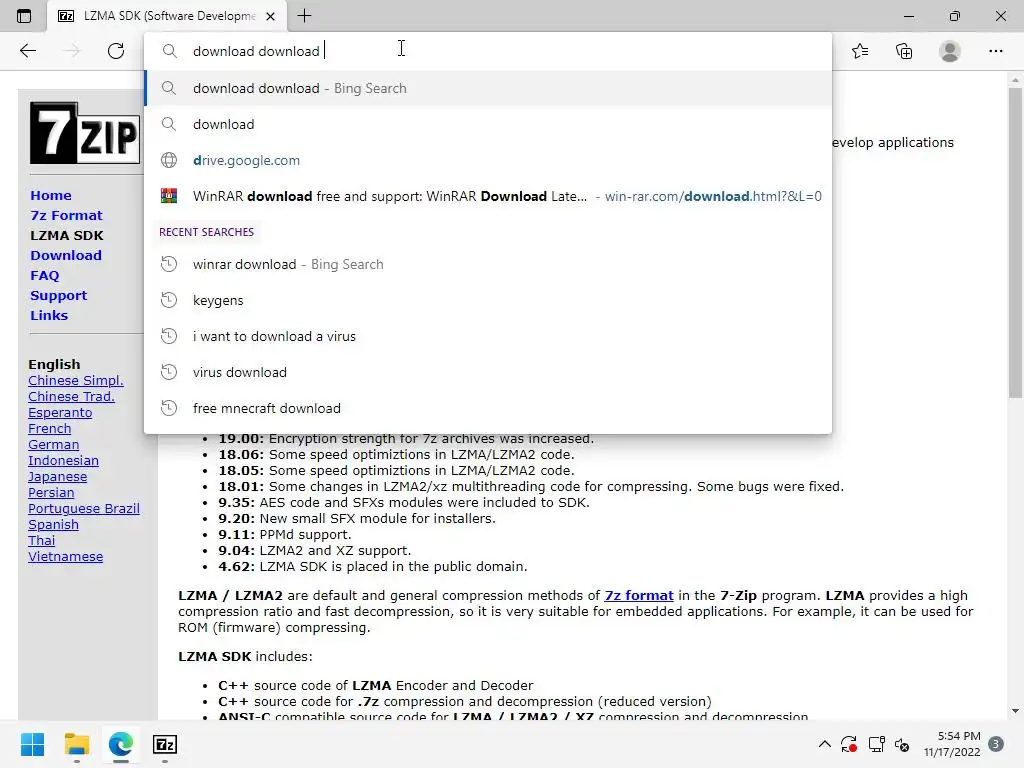Switch language to German
The width and height of the screenshot is (1024, 768).
coord(54,445)
